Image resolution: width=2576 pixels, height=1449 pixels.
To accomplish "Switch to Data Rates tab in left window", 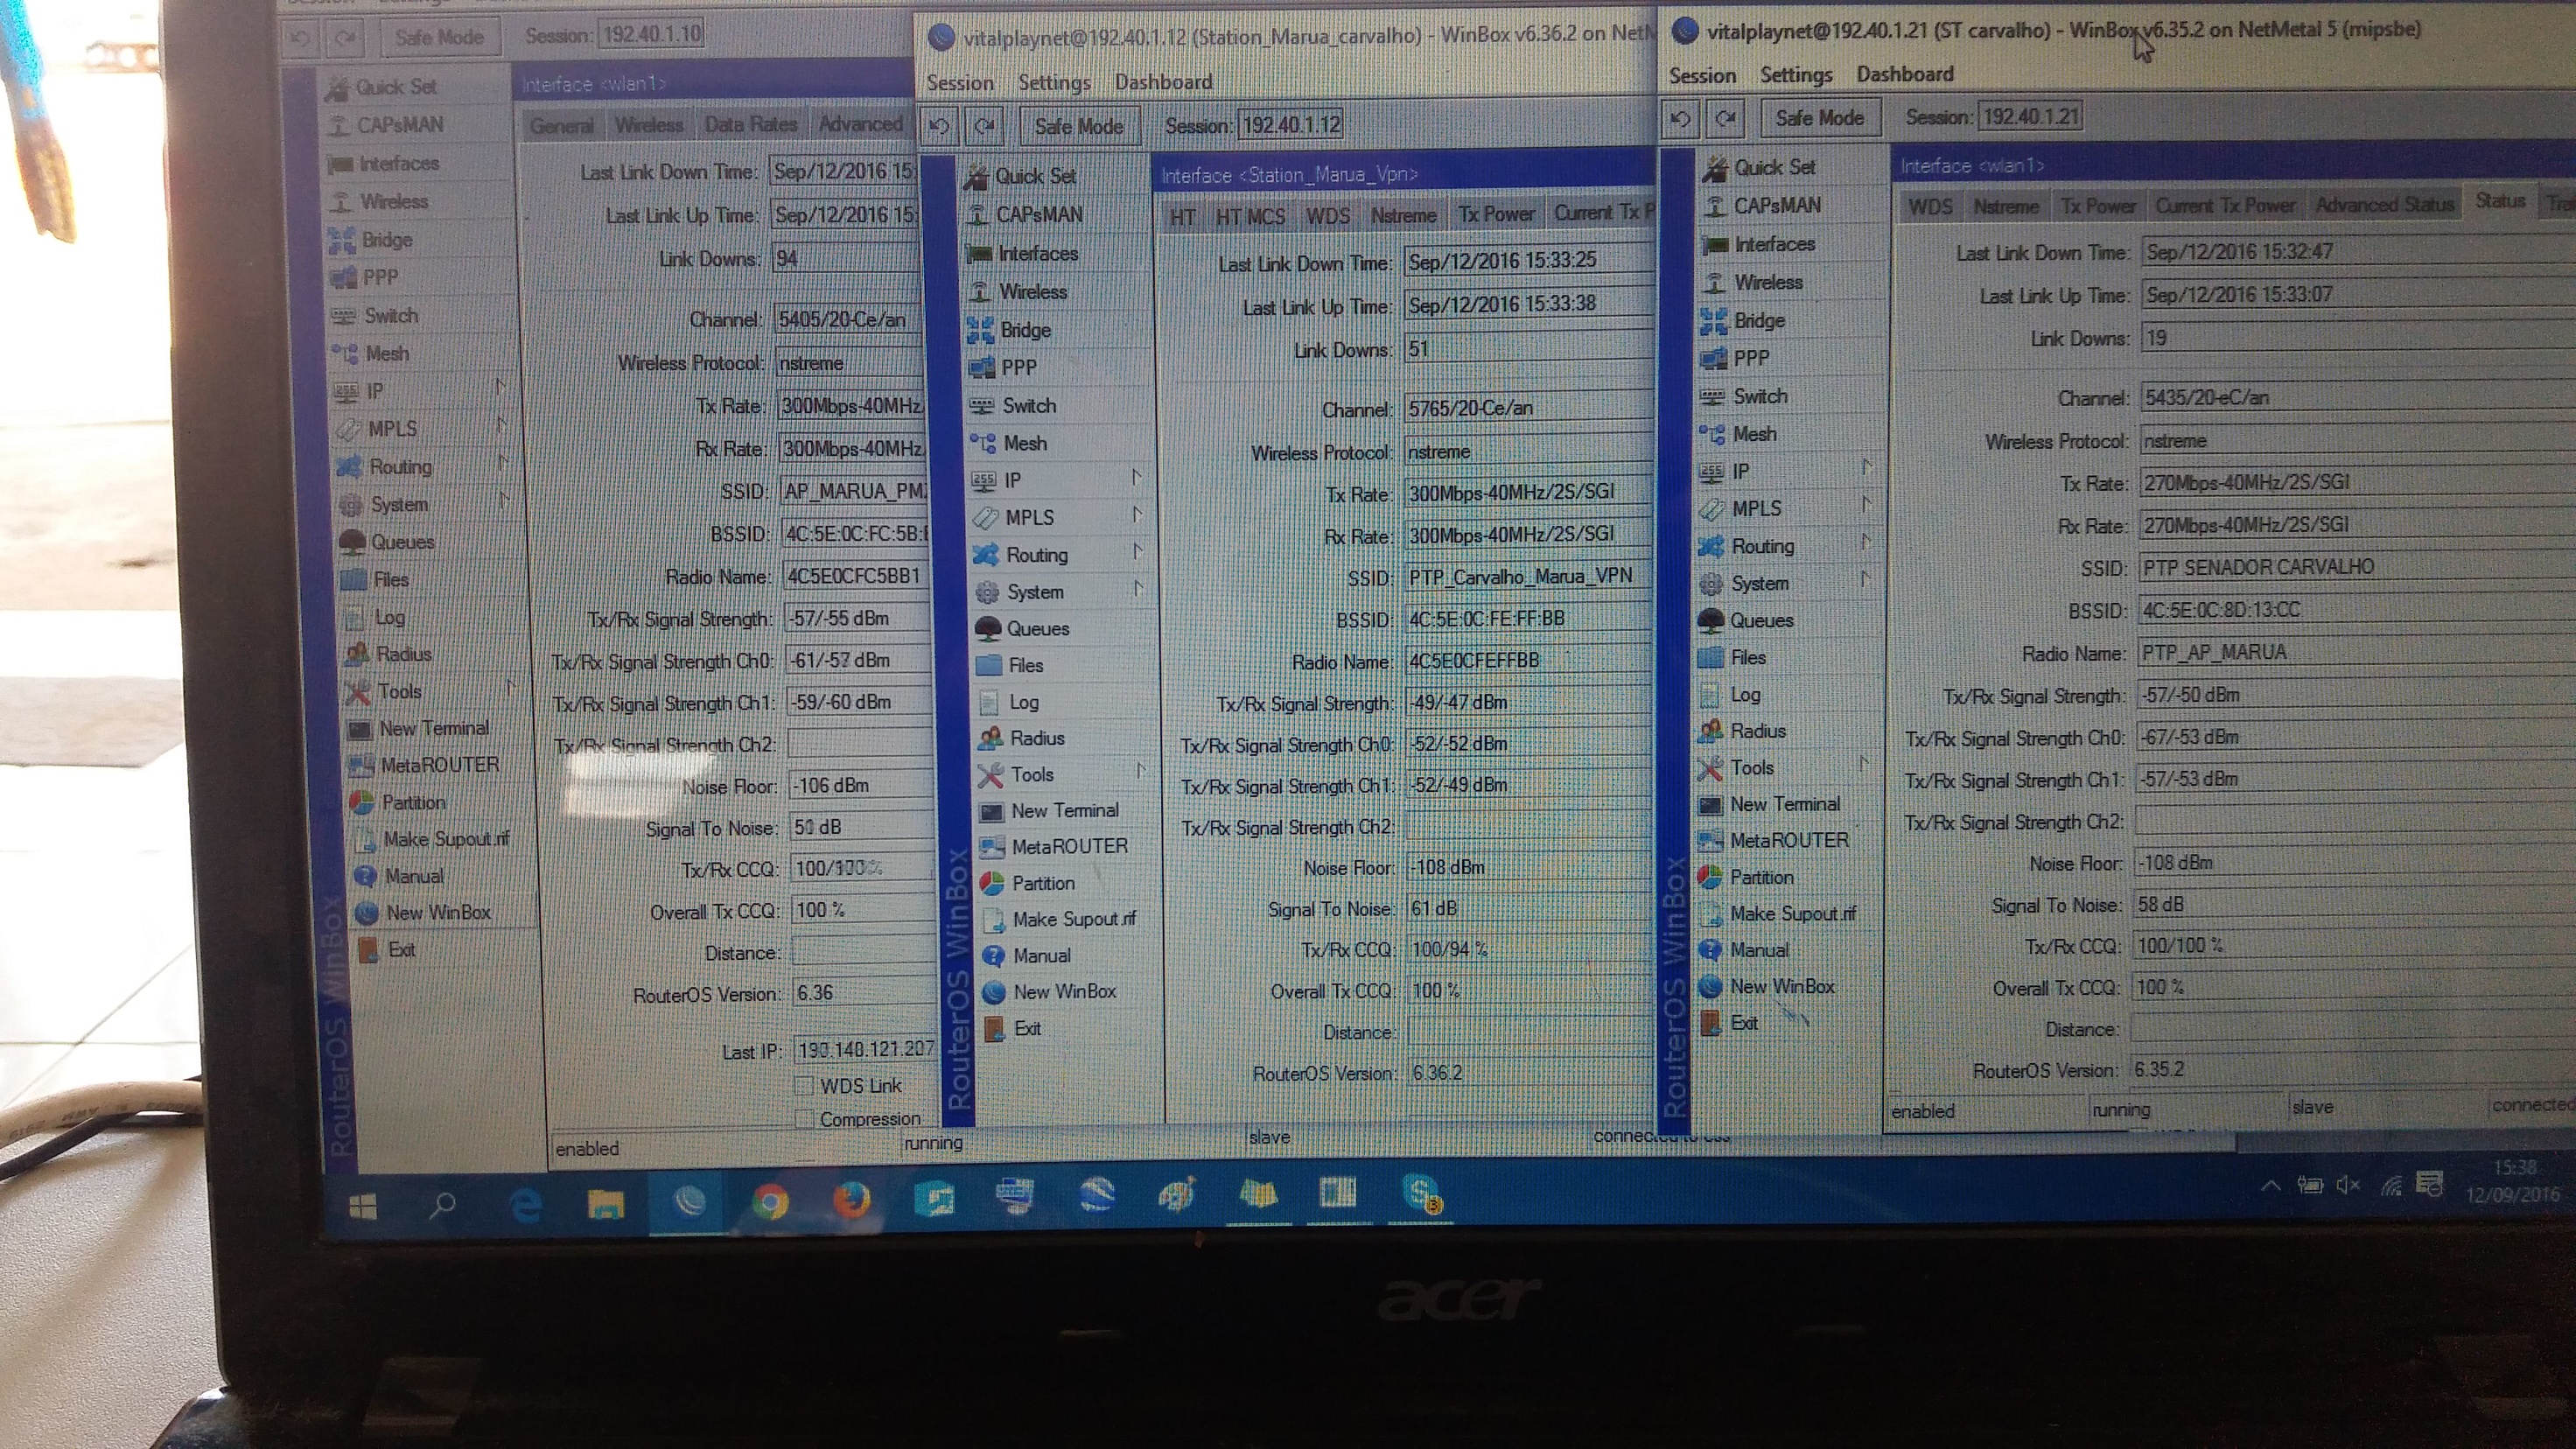I will (751, 125).
